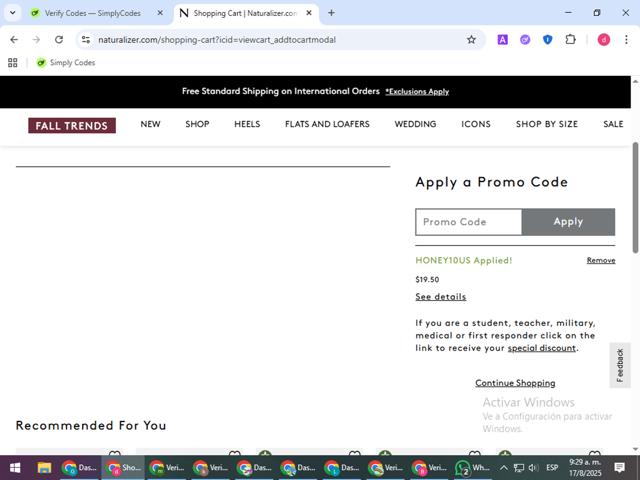Open site information icon in address bar
The width and height of the screenshot is (640, 480).
pos(86,40)
